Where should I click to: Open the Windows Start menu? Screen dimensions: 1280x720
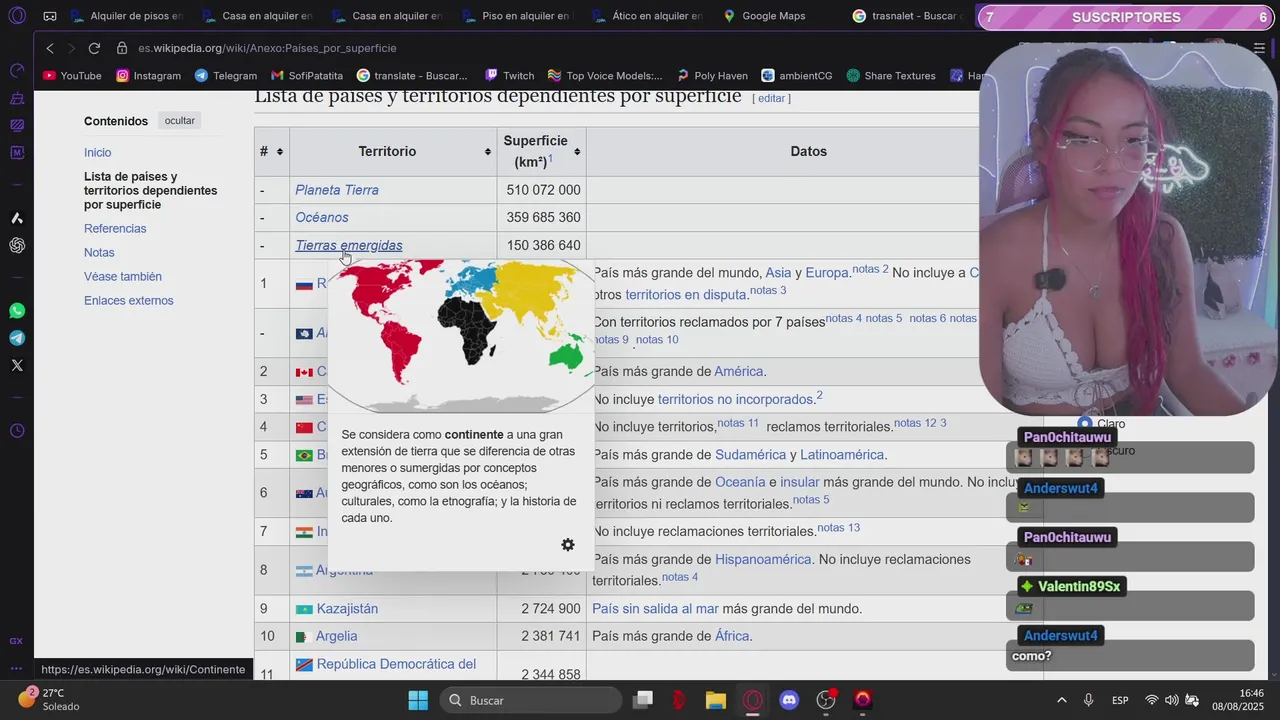pos(418,700)
